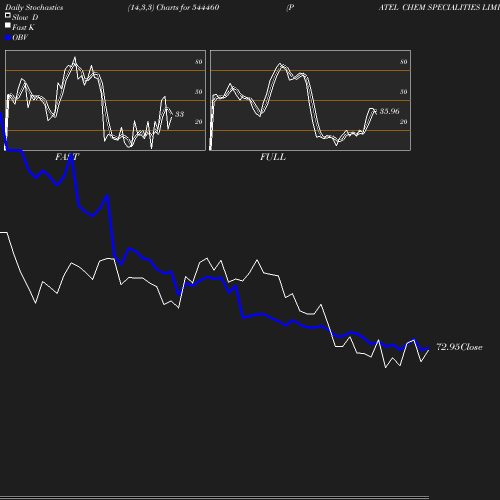Viewport: 500px width, 500px height.
Task: Click the FAST stochastic chart thumbnail
Action: [x=105, y=100]
